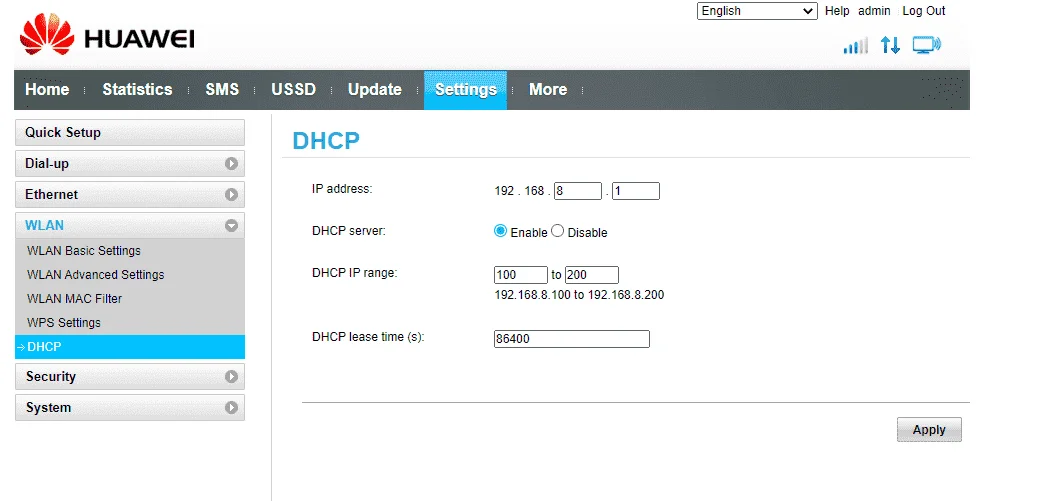Open WPS Settings page
This screenshot has height=501, width=1045.
click(64, 322)
